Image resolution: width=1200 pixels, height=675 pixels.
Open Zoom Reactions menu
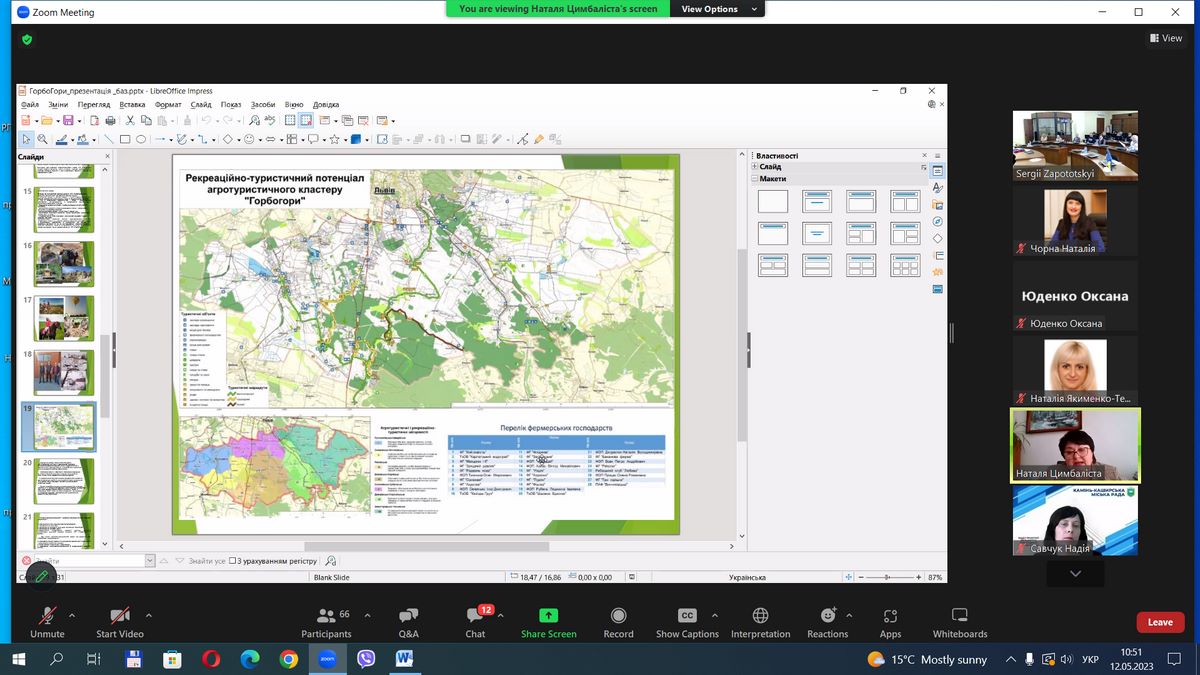pos(827,616)
